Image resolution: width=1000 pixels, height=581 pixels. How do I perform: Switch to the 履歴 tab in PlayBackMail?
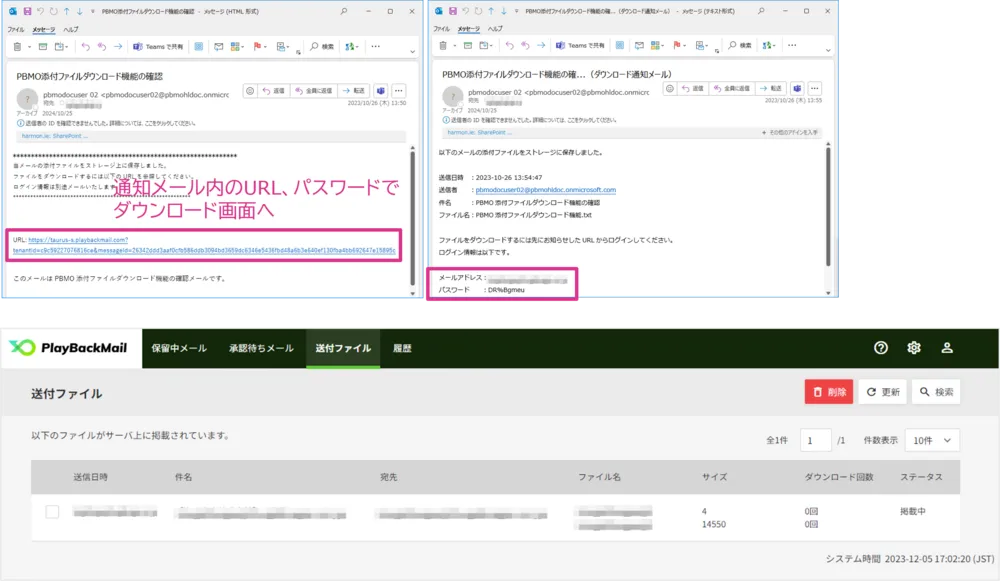click(402, 348)
